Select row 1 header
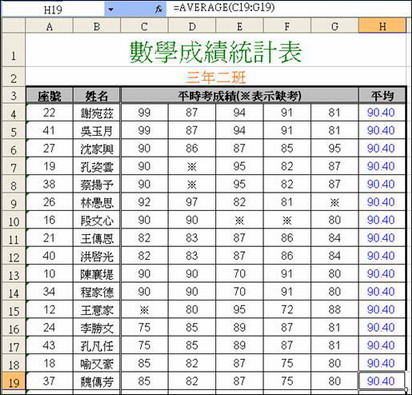This screenshot has height=395, width=412. pos(13,50)
